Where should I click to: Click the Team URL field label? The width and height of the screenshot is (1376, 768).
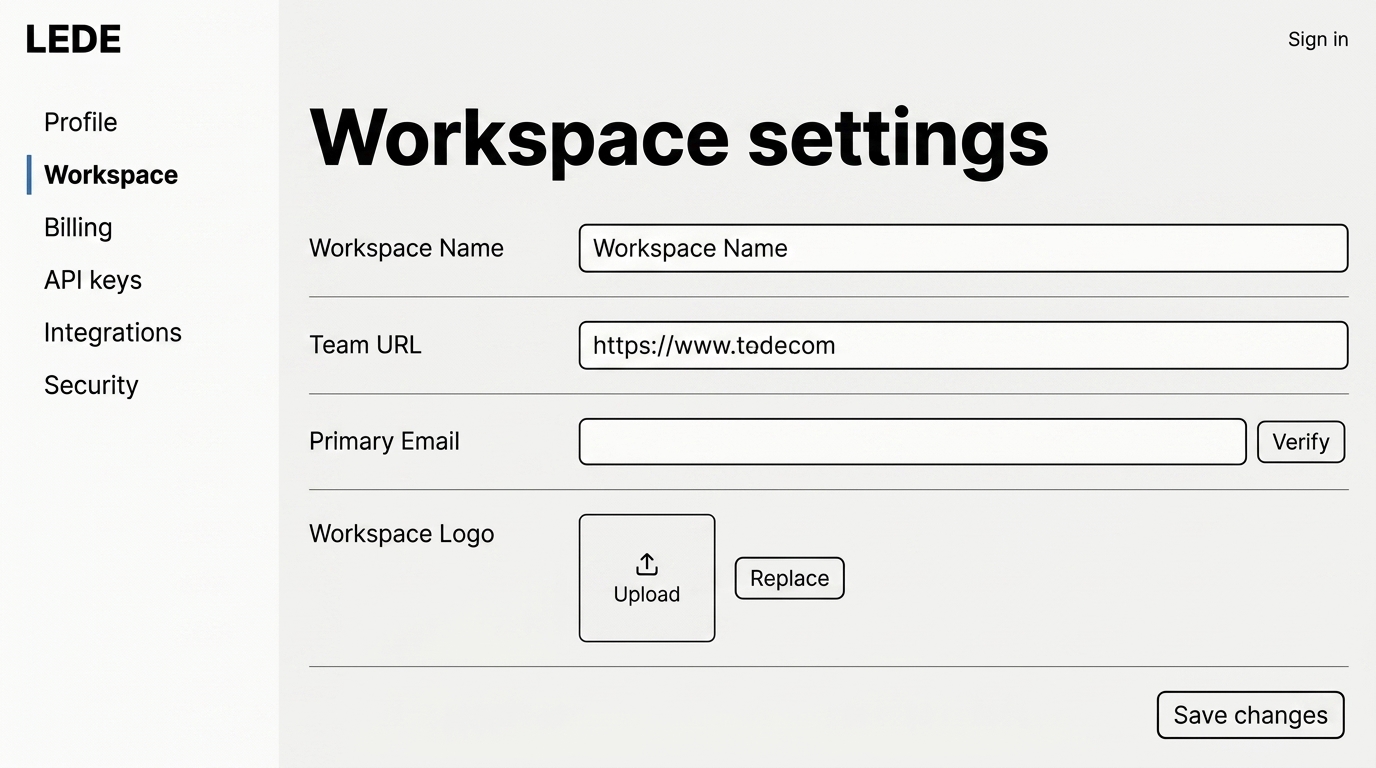point(365,345)
